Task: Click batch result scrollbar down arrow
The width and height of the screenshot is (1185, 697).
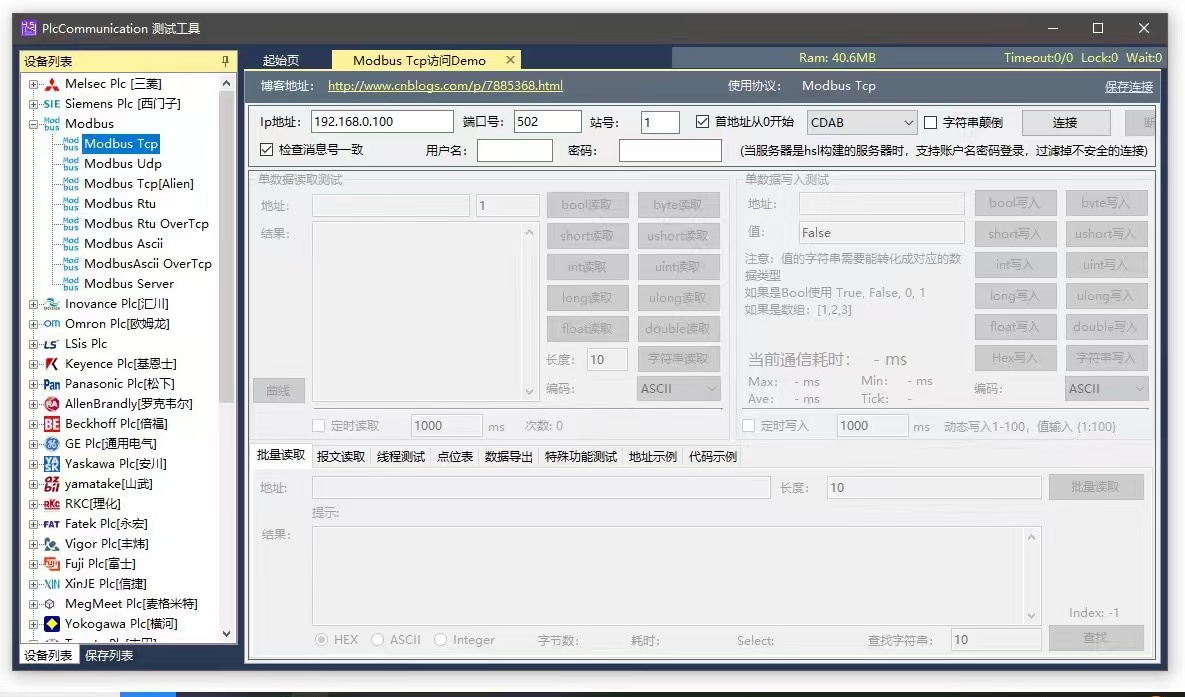Action: click(1031, 615)
